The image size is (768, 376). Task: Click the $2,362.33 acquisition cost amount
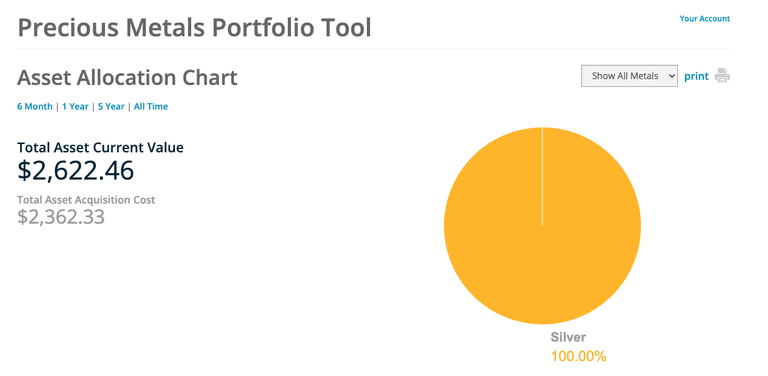point(61,216)
